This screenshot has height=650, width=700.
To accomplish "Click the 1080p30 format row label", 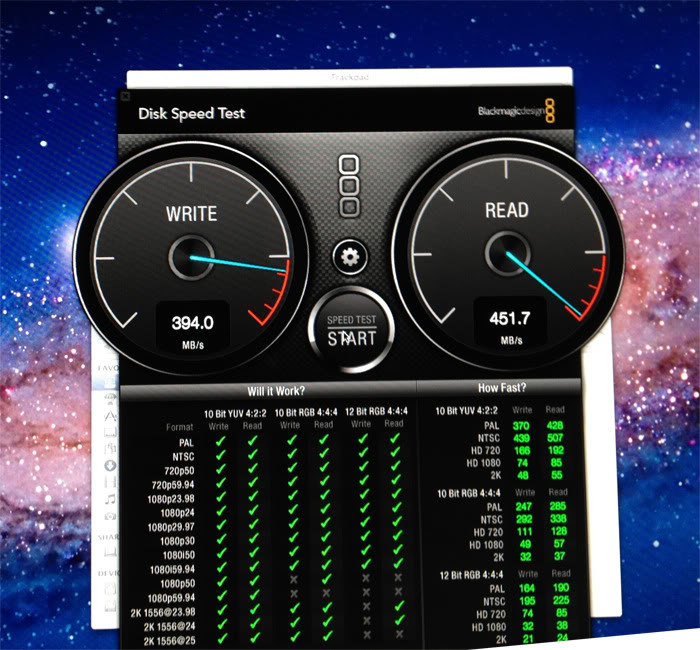I will (x=178, y=541).
